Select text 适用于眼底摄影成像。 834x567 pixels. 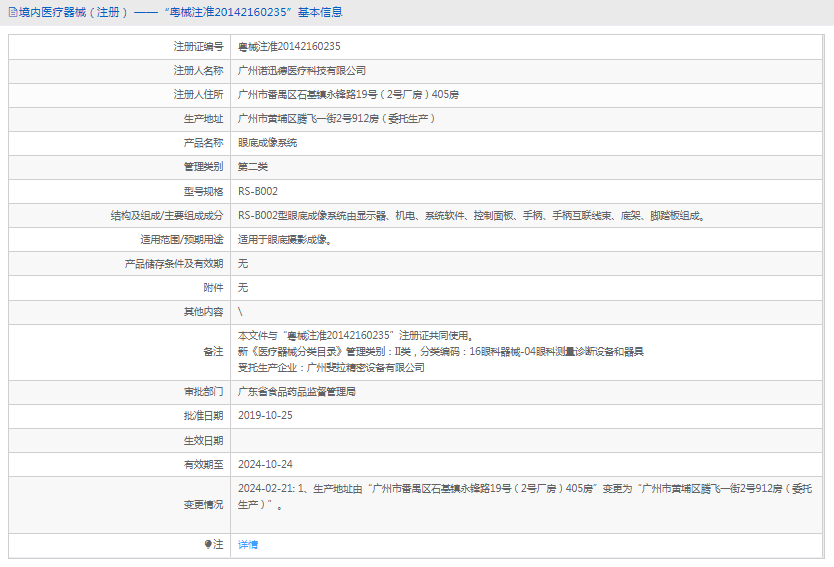tap(286, 239)
